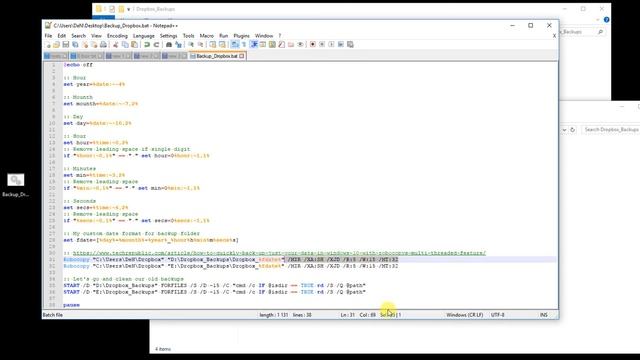Click the Stop Recording macro icon
The image size is (640, 360).
[322, 44]
